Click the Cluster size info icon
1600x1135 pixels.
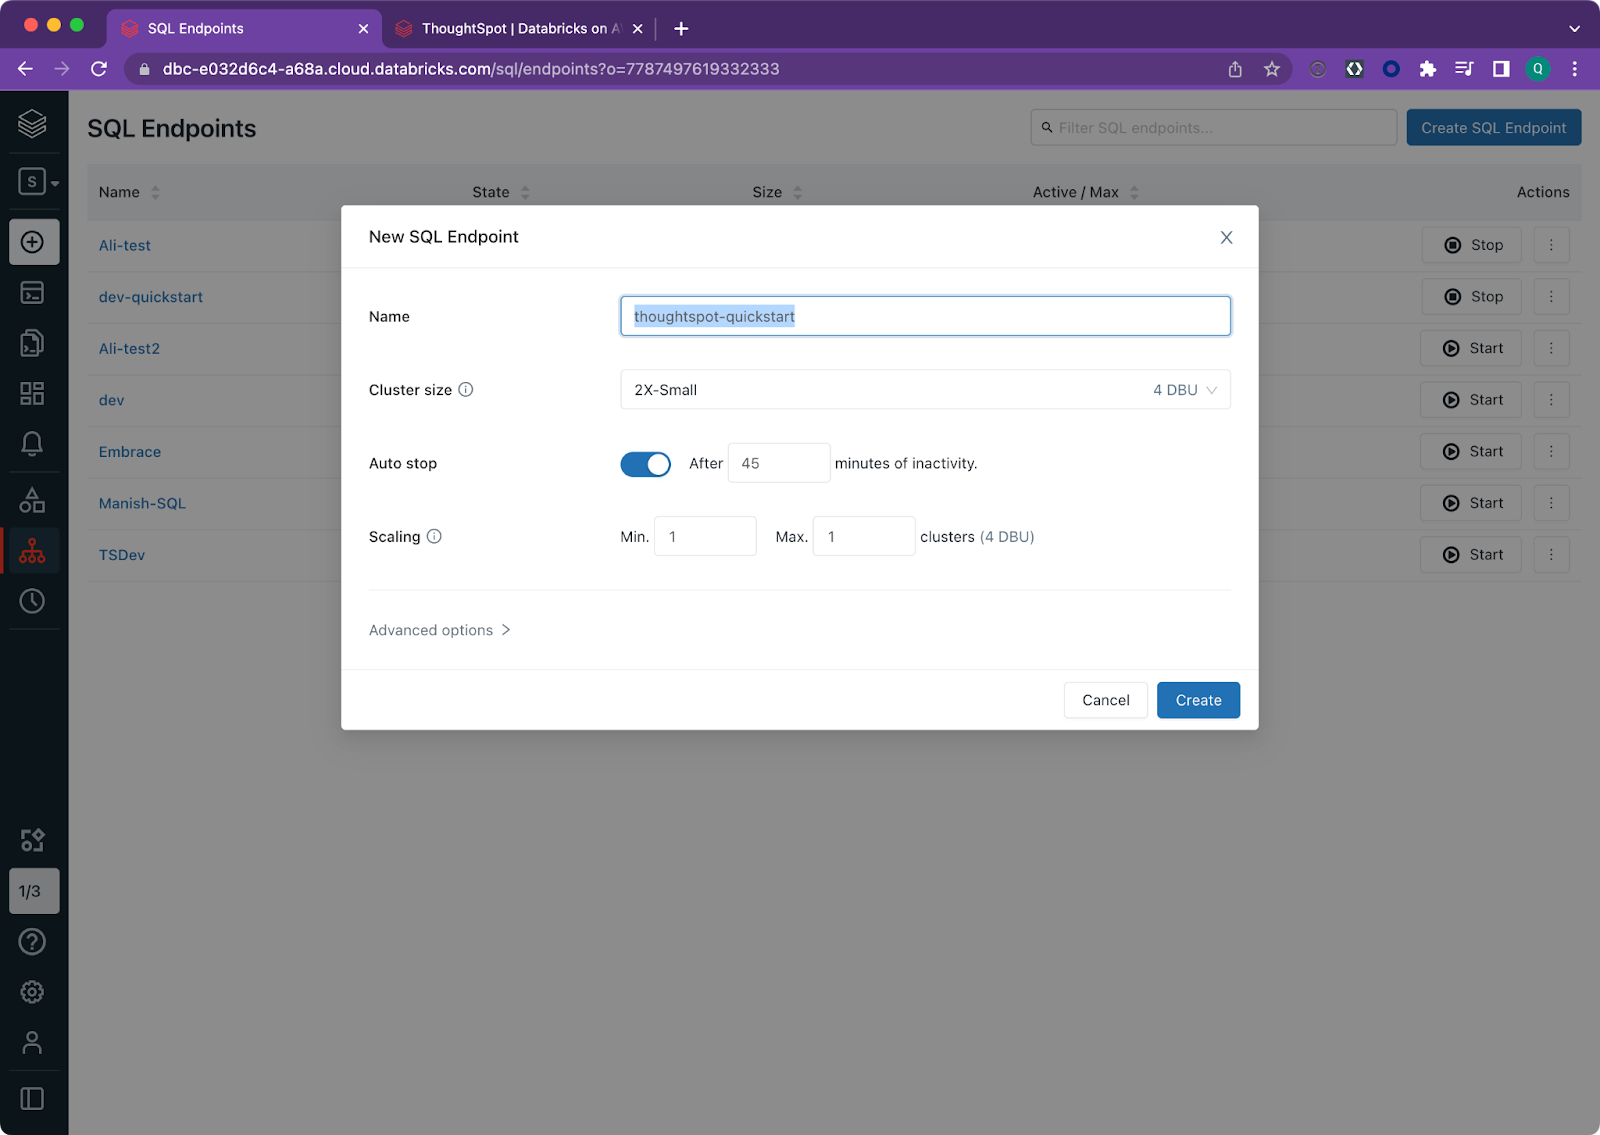[x=466, y=390]
